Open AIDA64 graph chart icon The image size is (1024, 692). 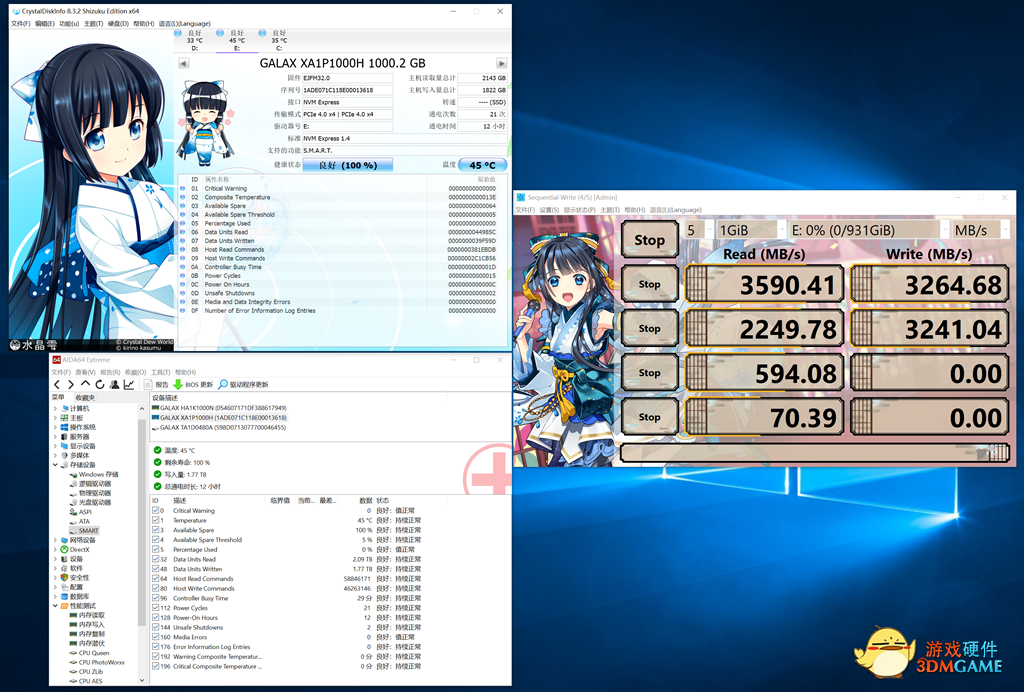(x=129, y=385)
